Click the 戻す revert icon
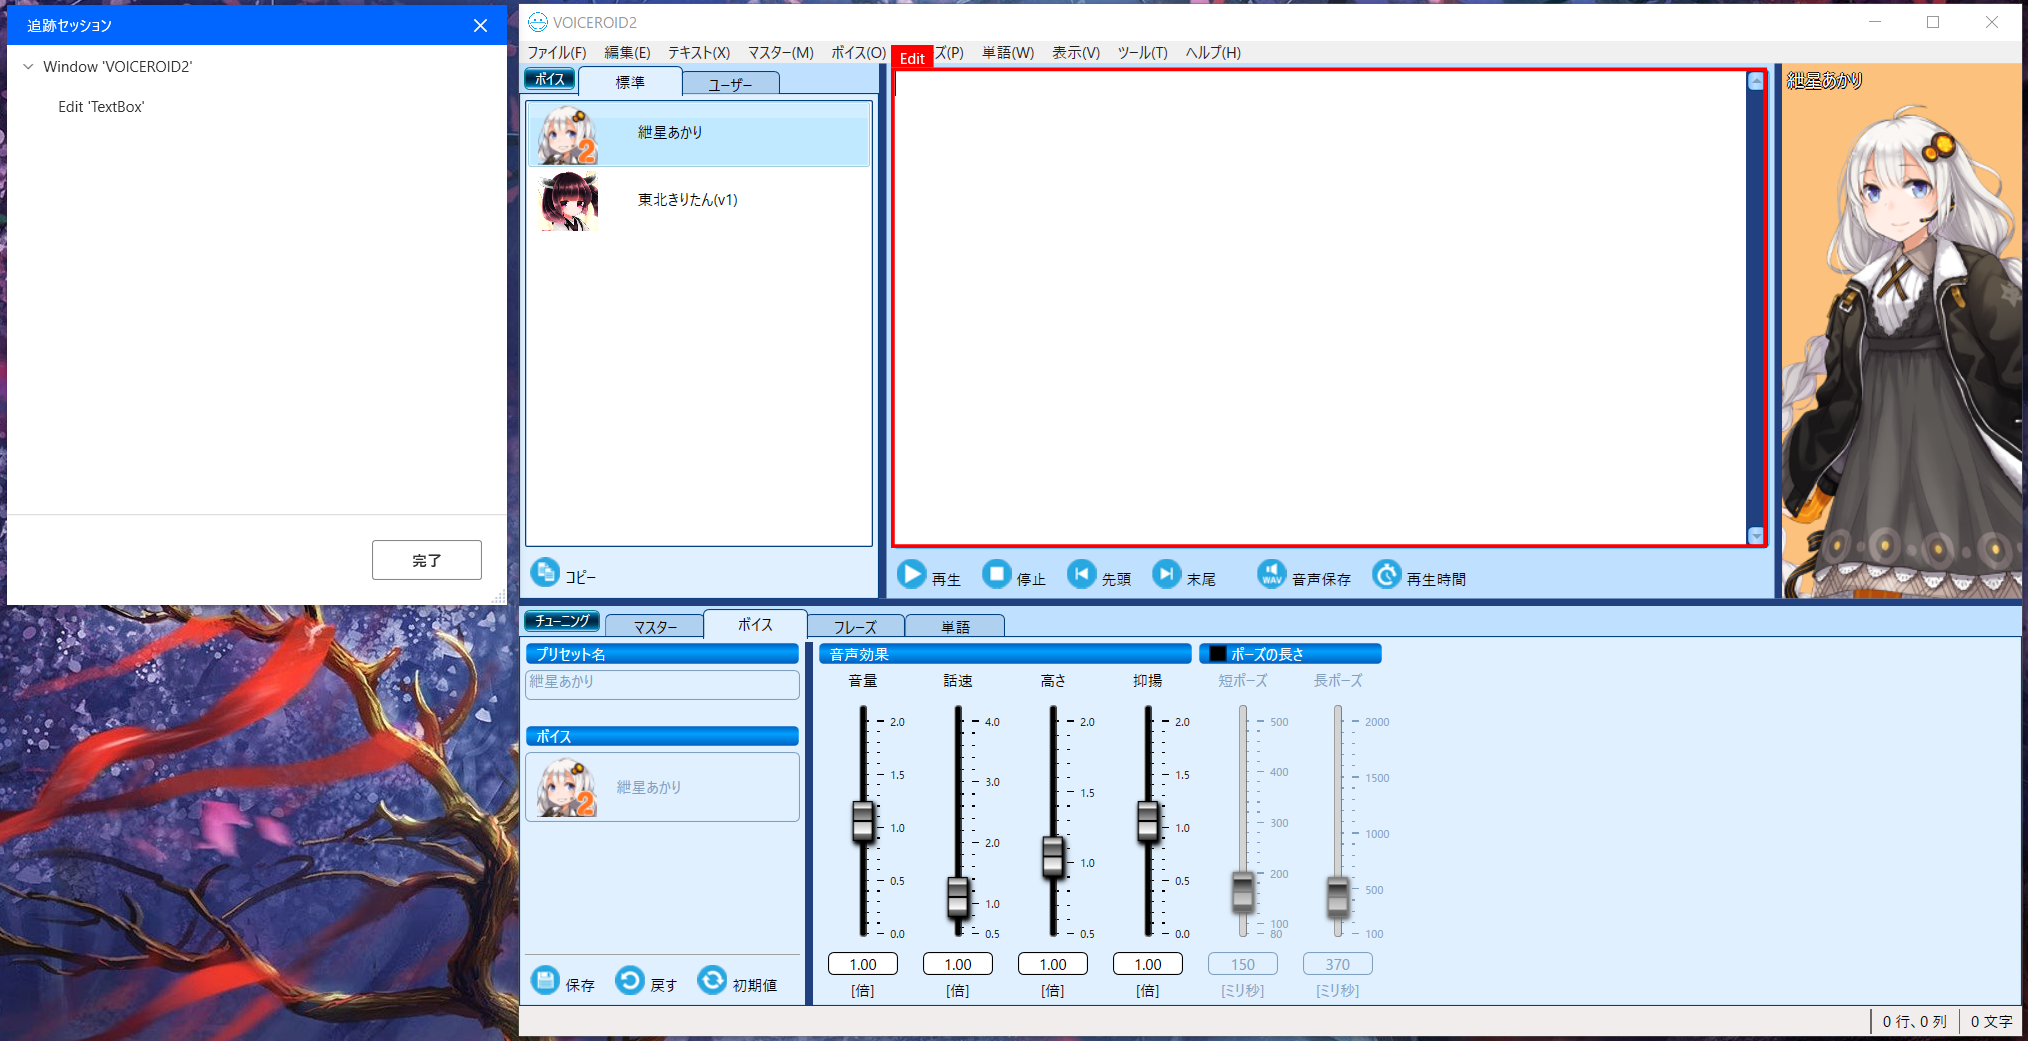Screen dimensions: 2028x1041 (x=629, y=980)
